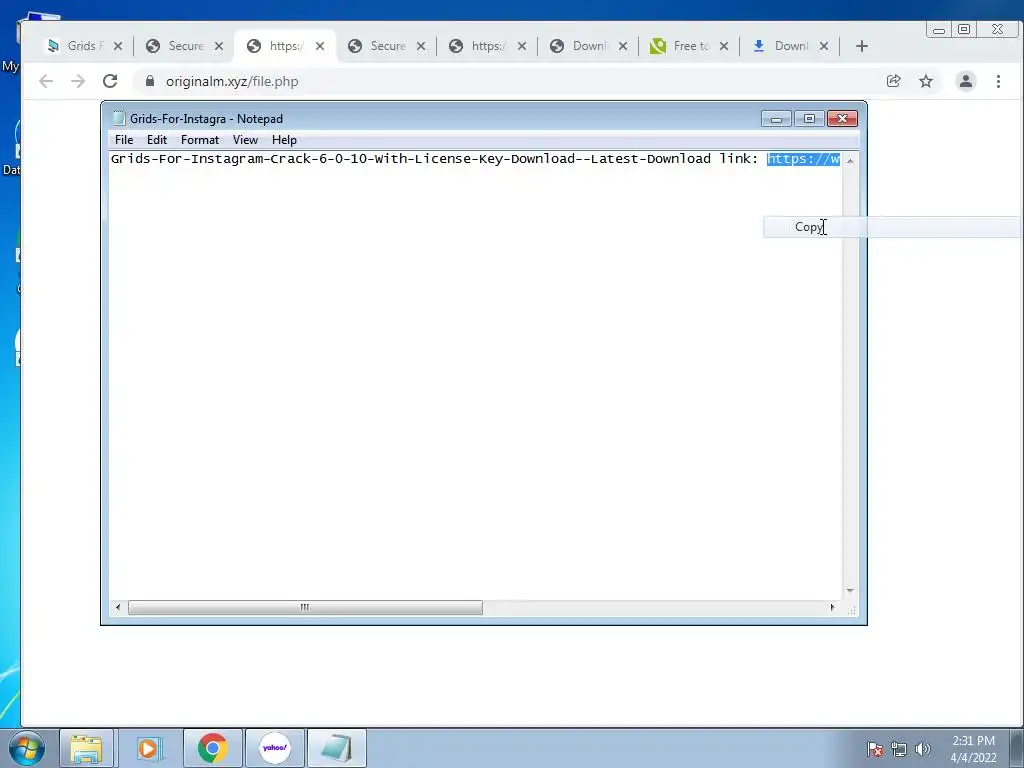
Task: Go back in Chrome
Action: point(46,81)
